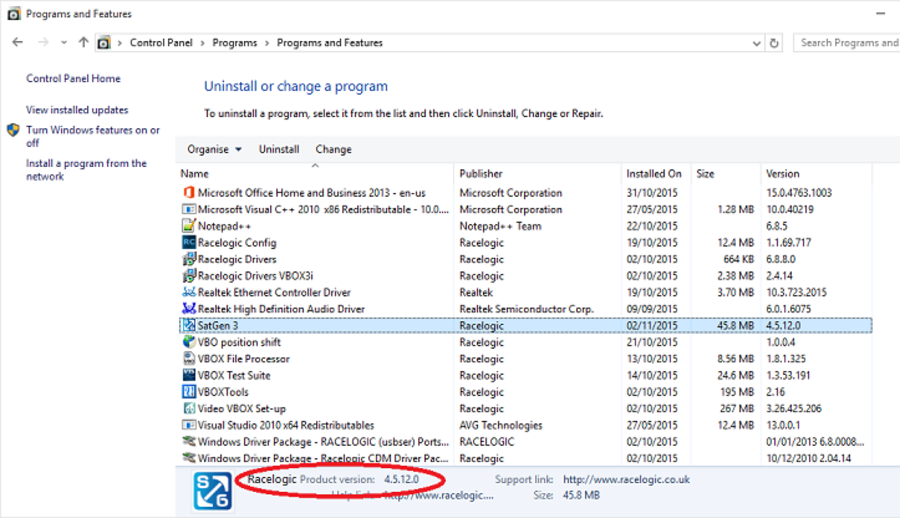Click the Video VBOX Set-up icon
Viewport: 900px width, 518px height.
(189, 409)
